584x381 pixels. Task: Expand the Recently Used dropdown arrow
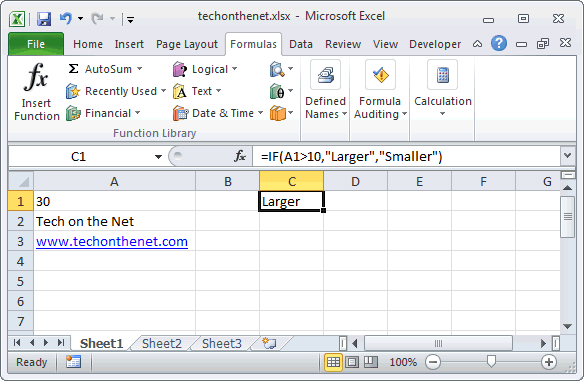coord(163,91)
